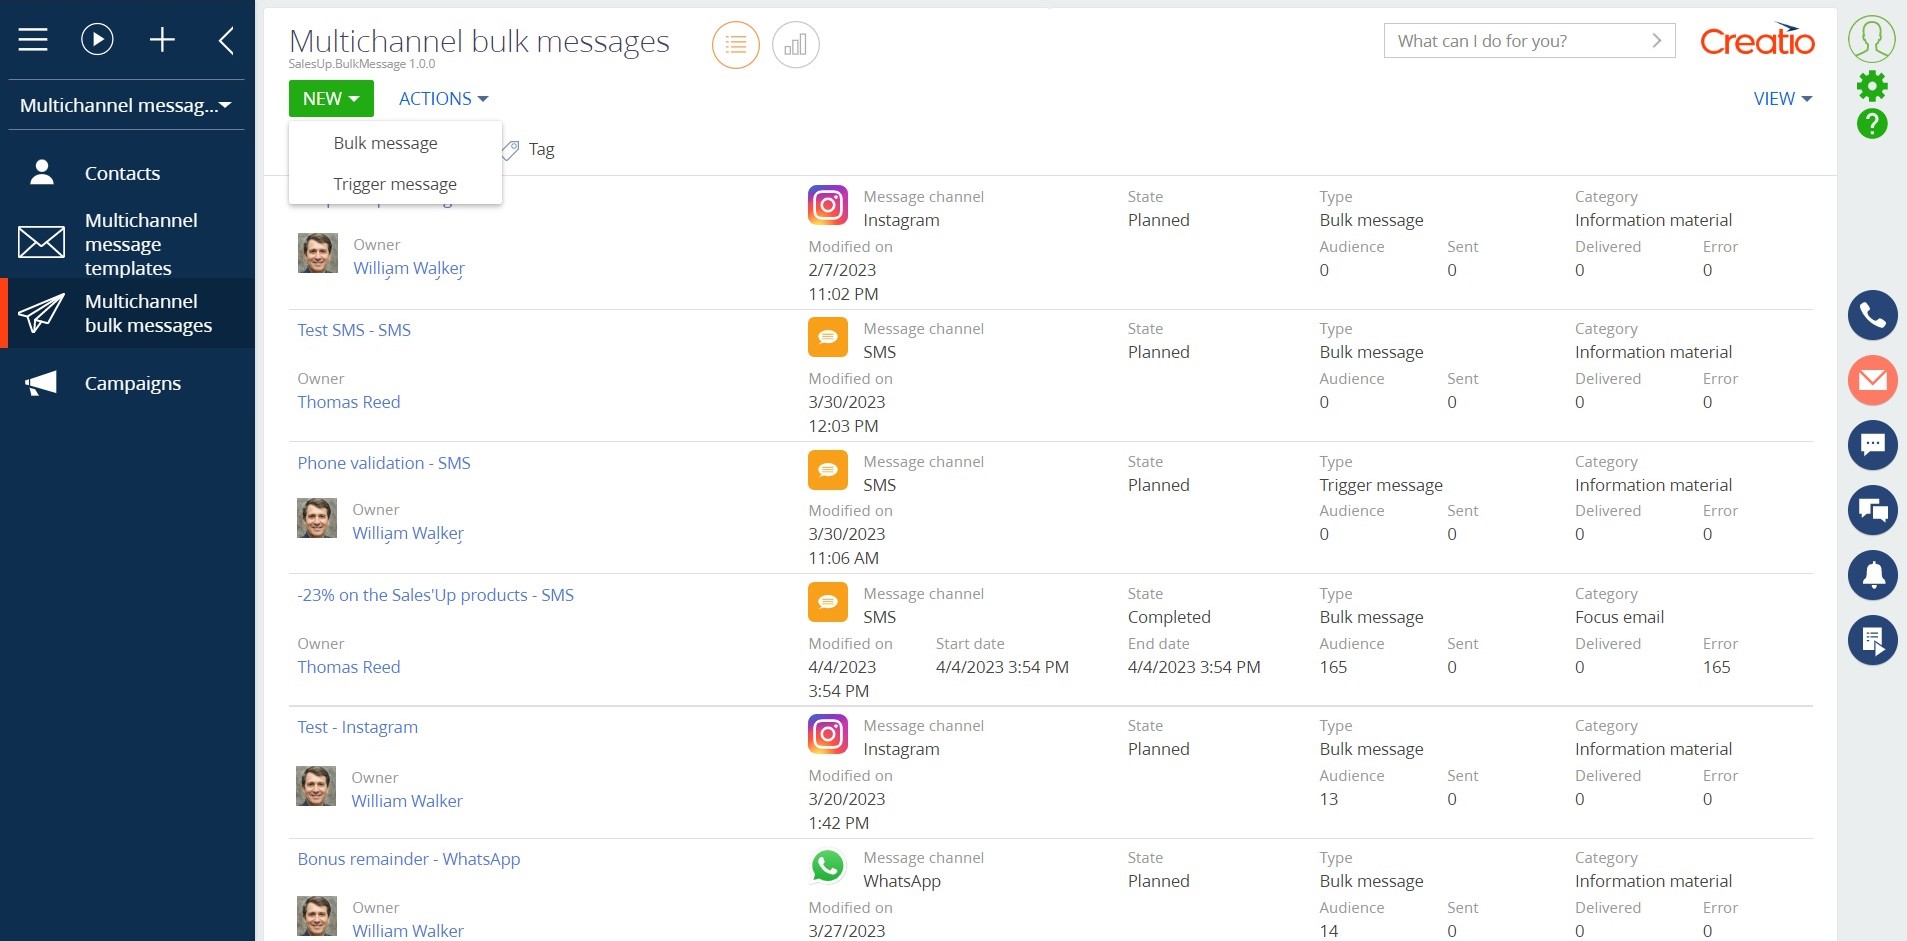1907x941 pixels.
Task: Expand the ACTIONS dropdown
Action: pos(442,98)
